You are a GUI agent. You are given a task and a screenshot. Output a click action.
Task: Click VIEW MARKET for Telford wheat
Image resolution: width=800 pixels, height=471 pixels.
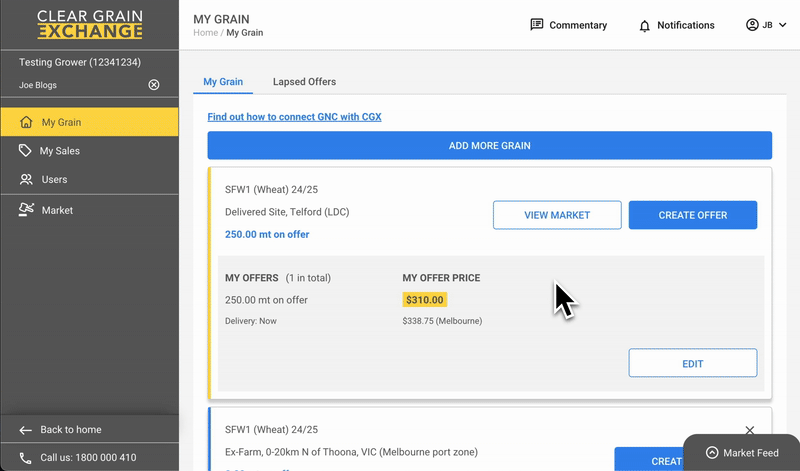pos(557,215)
